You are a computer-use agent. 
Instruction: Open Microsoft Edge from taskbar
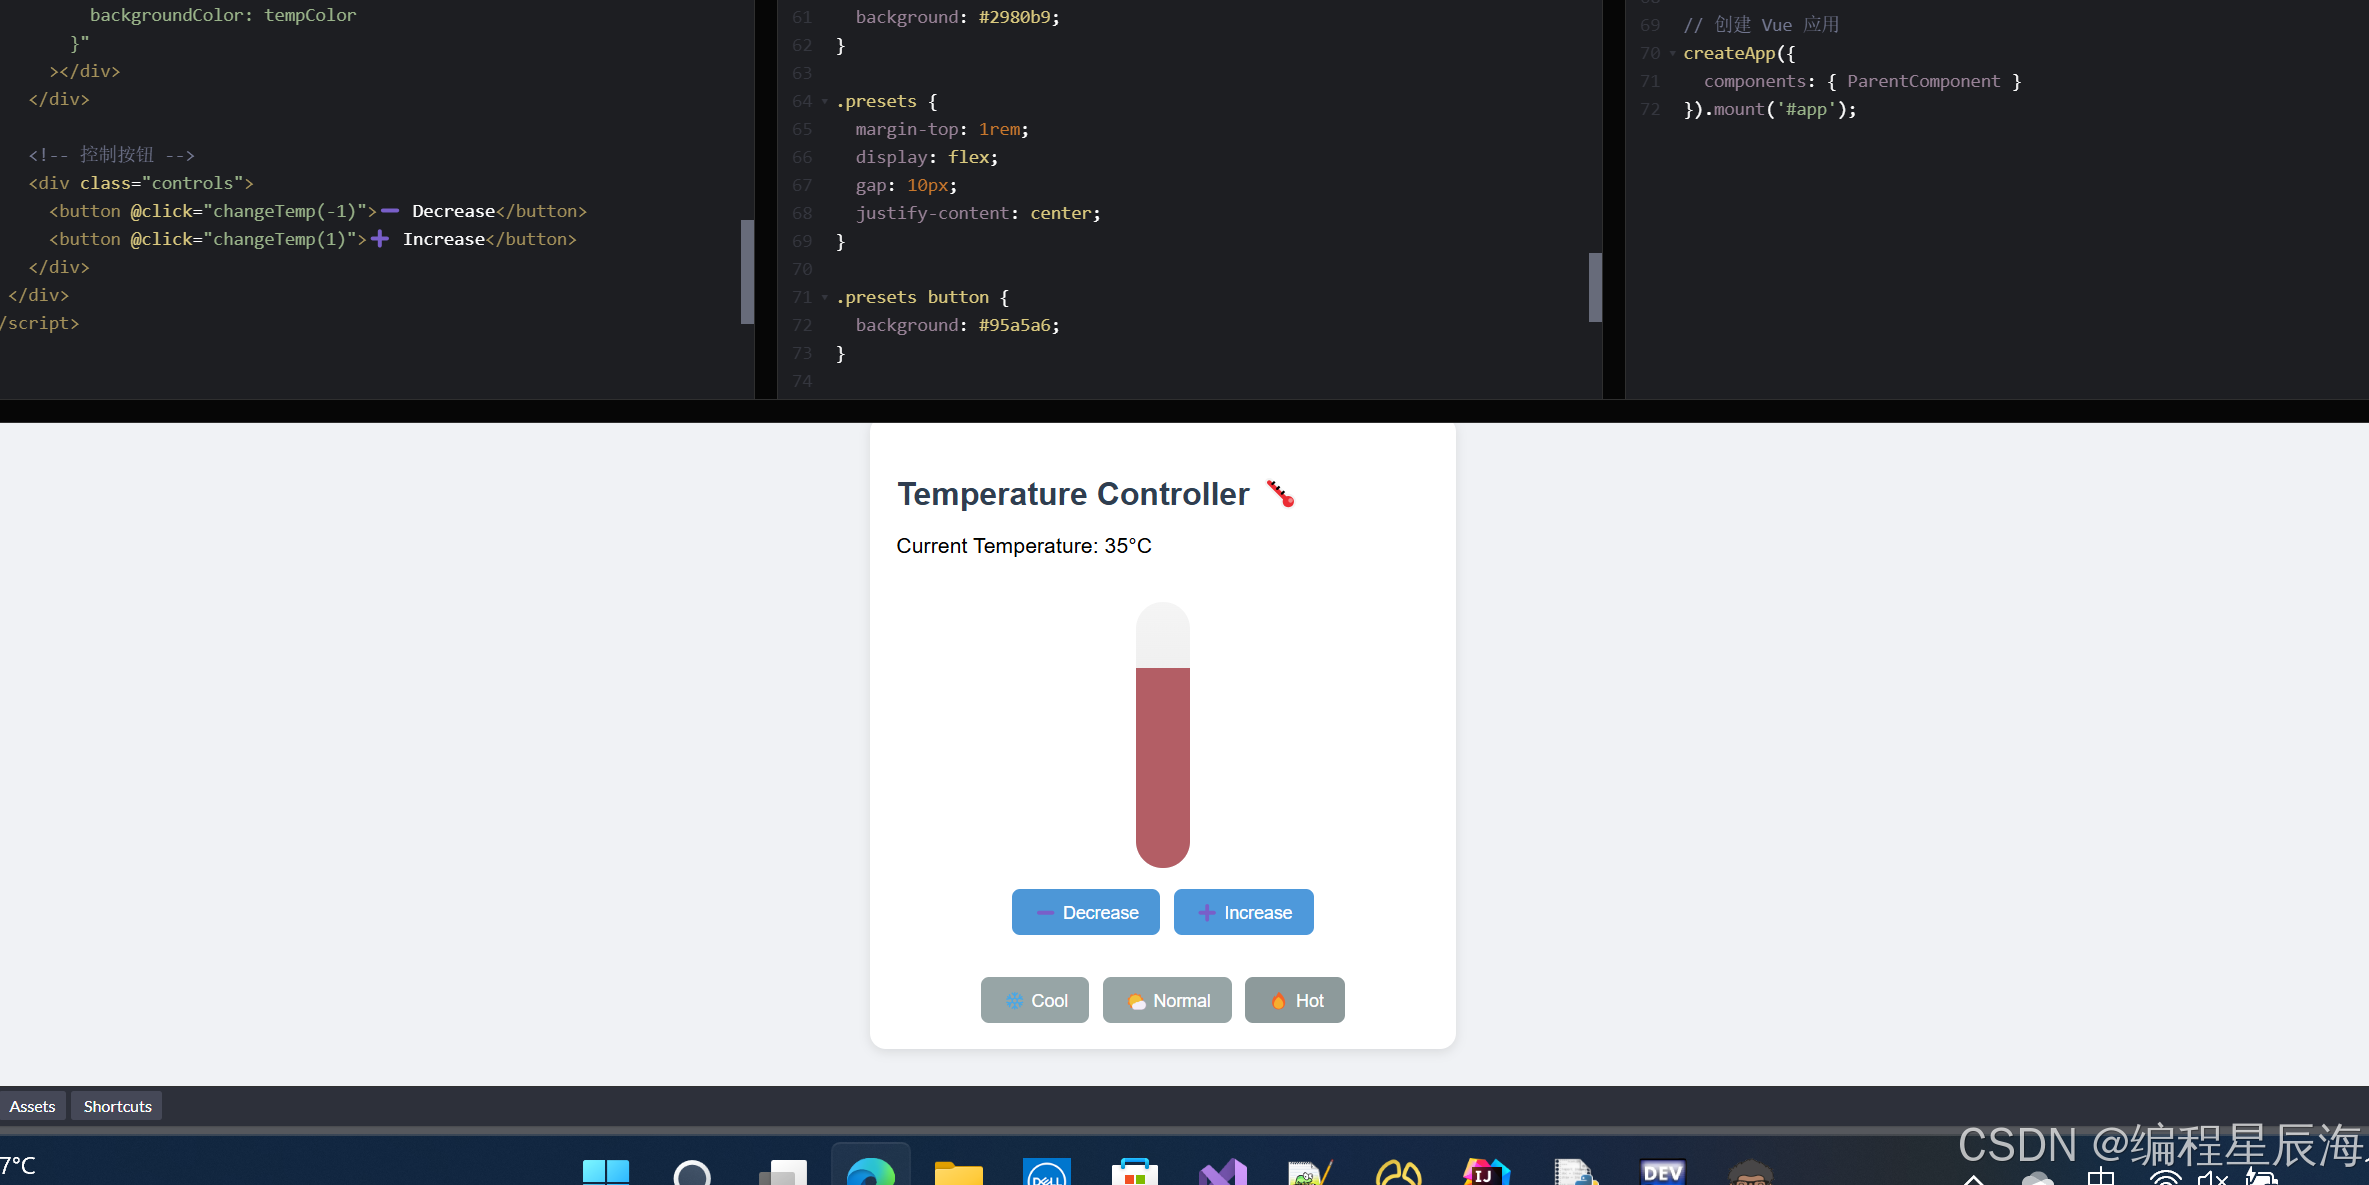[x=870, y=1172]
